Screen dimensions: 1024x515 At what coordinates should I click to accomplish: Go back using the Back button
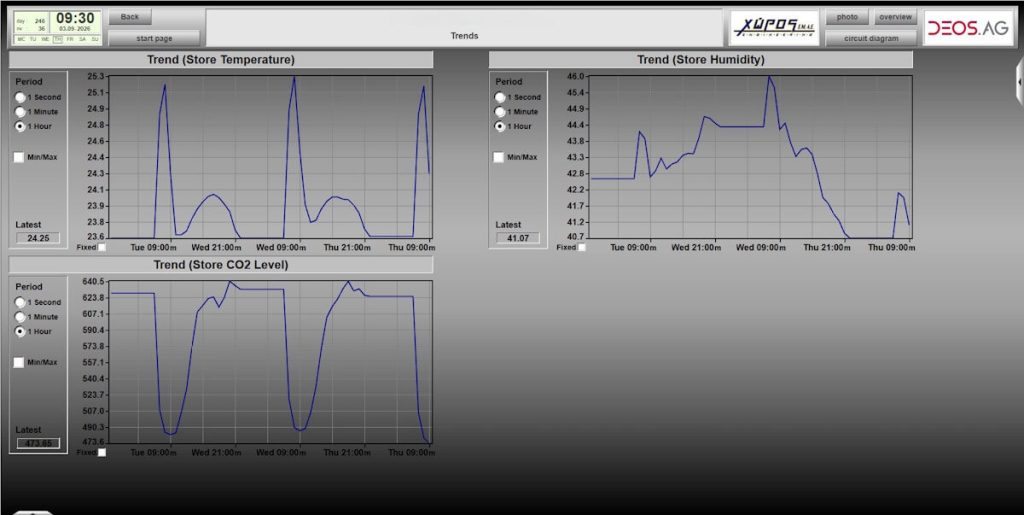130,16
